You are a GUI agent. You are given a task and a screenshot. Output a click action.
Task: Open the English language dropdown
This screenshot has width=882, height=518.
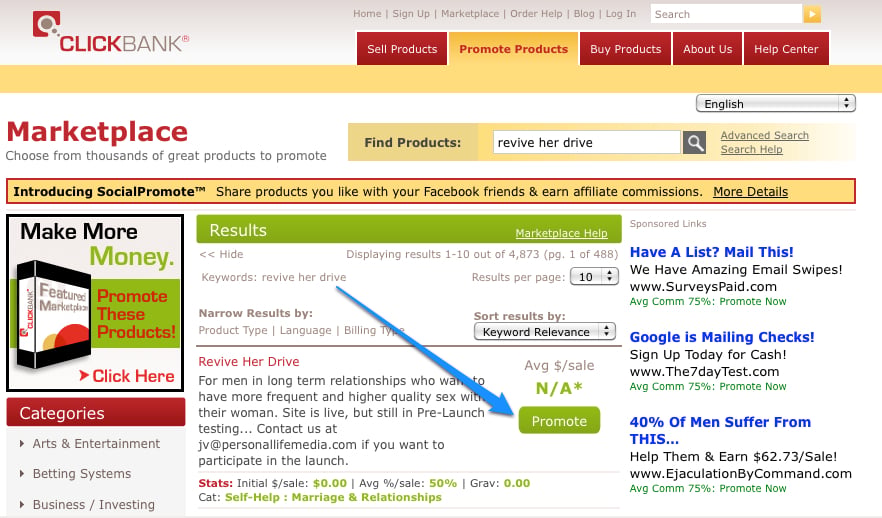tap(776, 104)
